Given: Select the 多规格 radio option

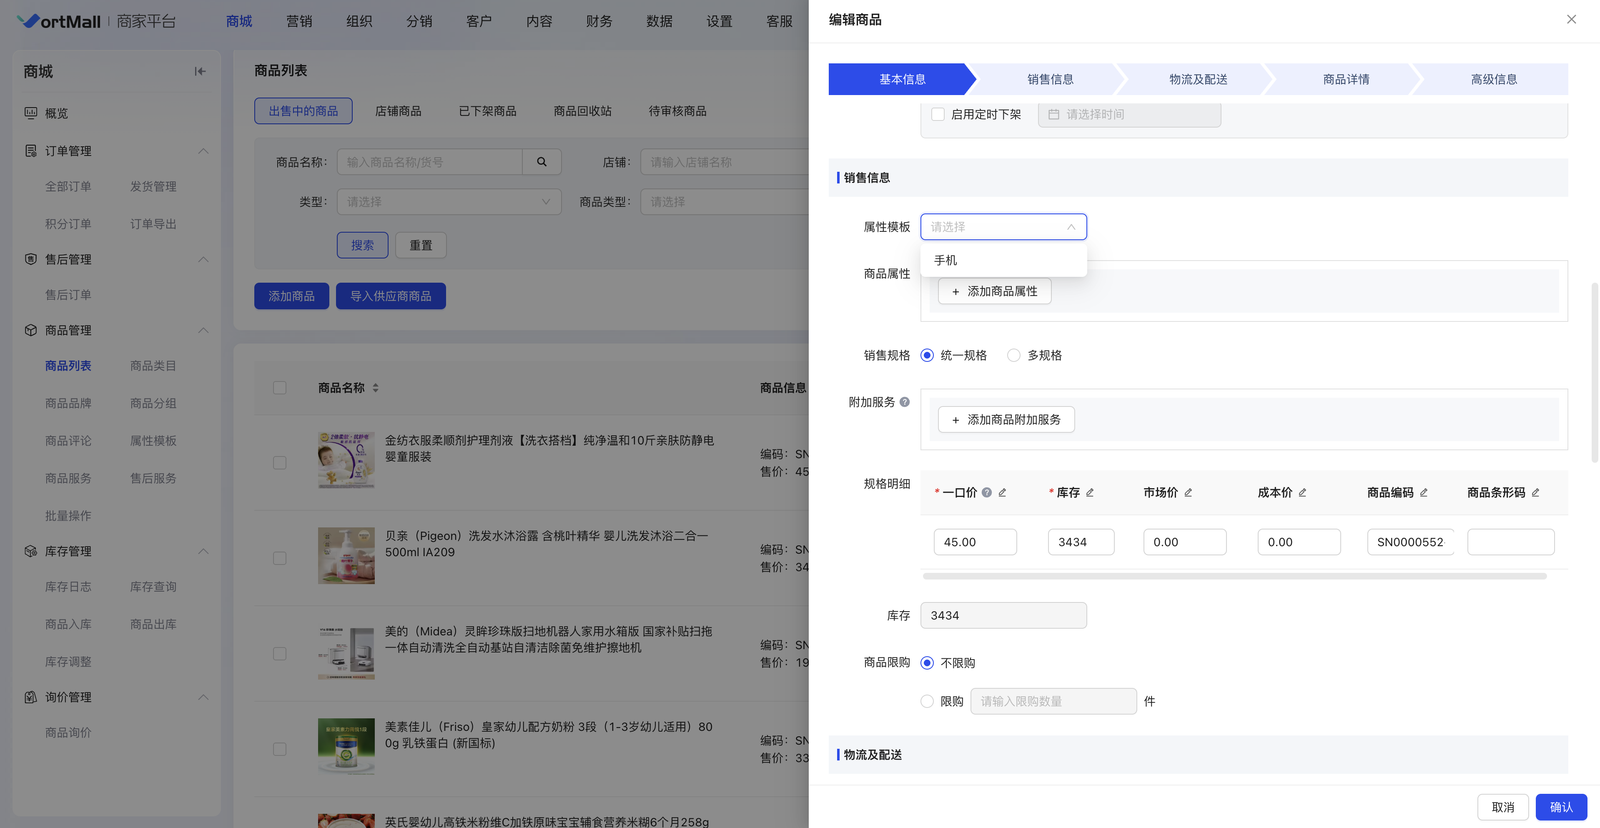Looking at the screenshot, I should tap(1014, 355).
